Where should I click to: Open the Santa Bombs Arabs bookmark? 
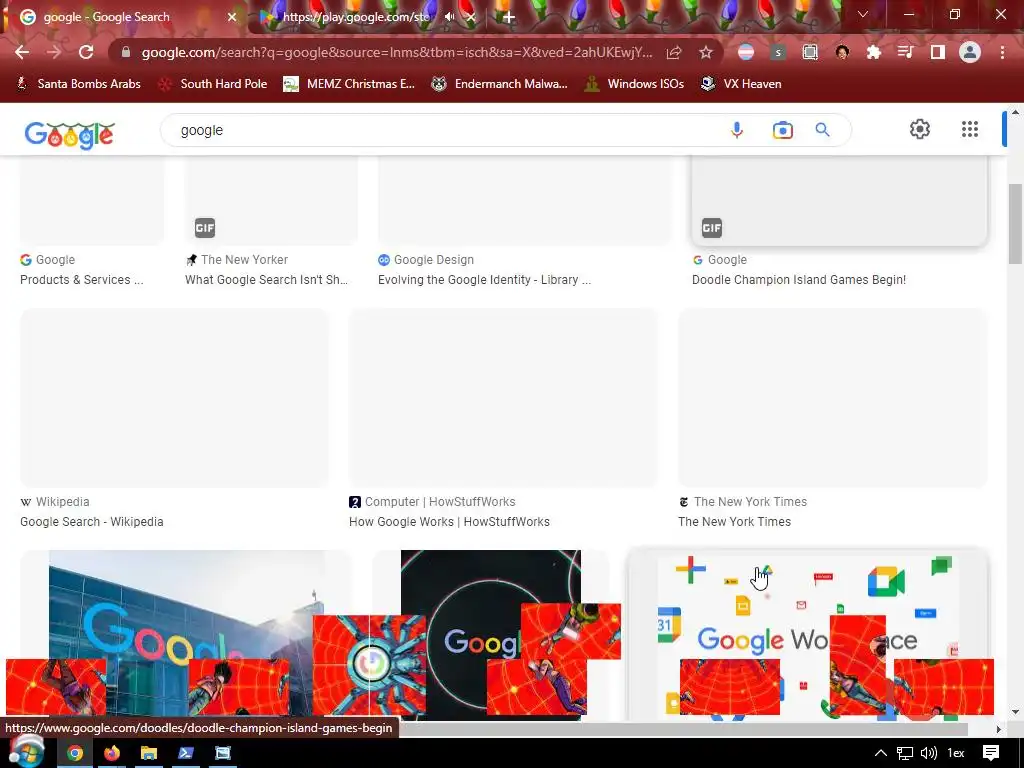(x=79, y=84)
